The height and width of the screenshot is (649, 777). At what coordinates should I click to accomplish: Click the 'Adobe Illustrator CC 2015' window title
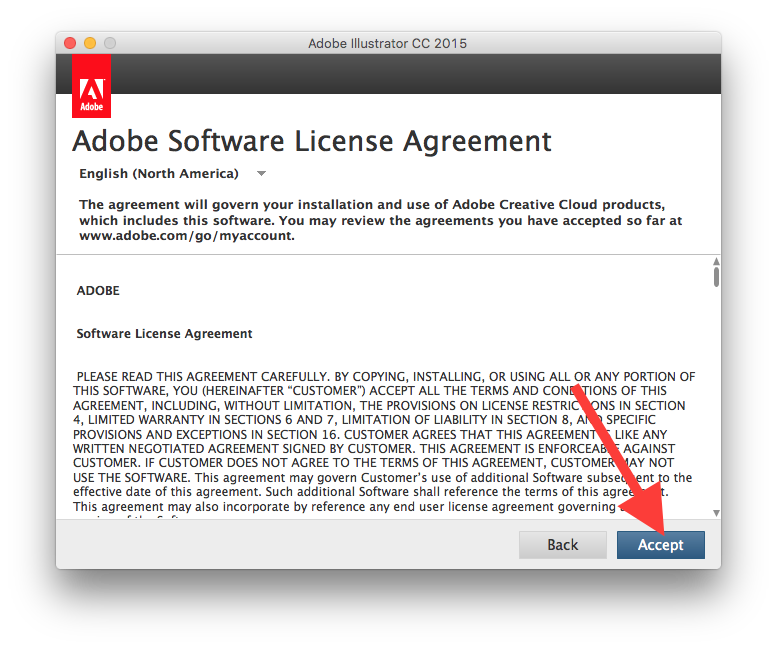pyautogui.click(x=388, y=44)
